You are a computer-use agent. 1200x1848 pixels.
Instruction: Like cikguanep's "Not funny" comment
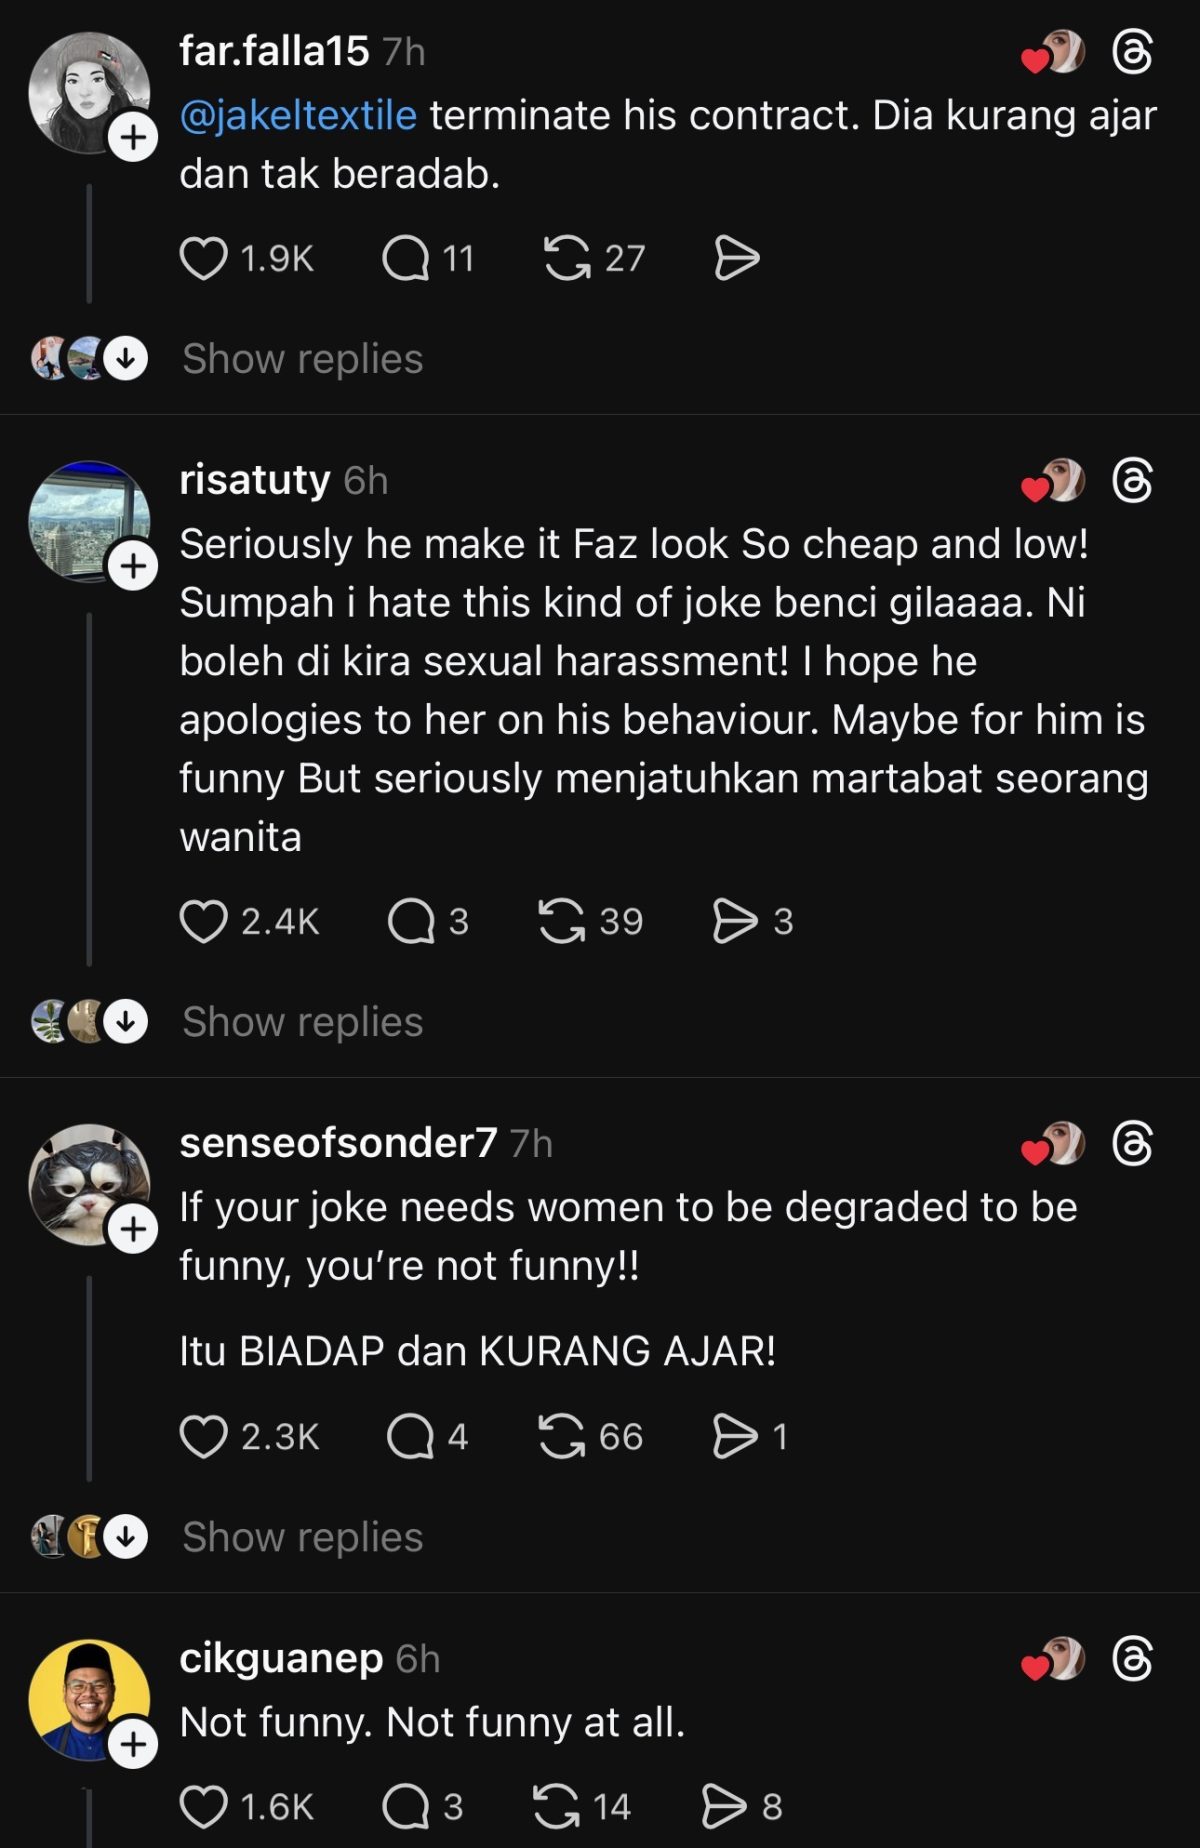(203, 1807)
